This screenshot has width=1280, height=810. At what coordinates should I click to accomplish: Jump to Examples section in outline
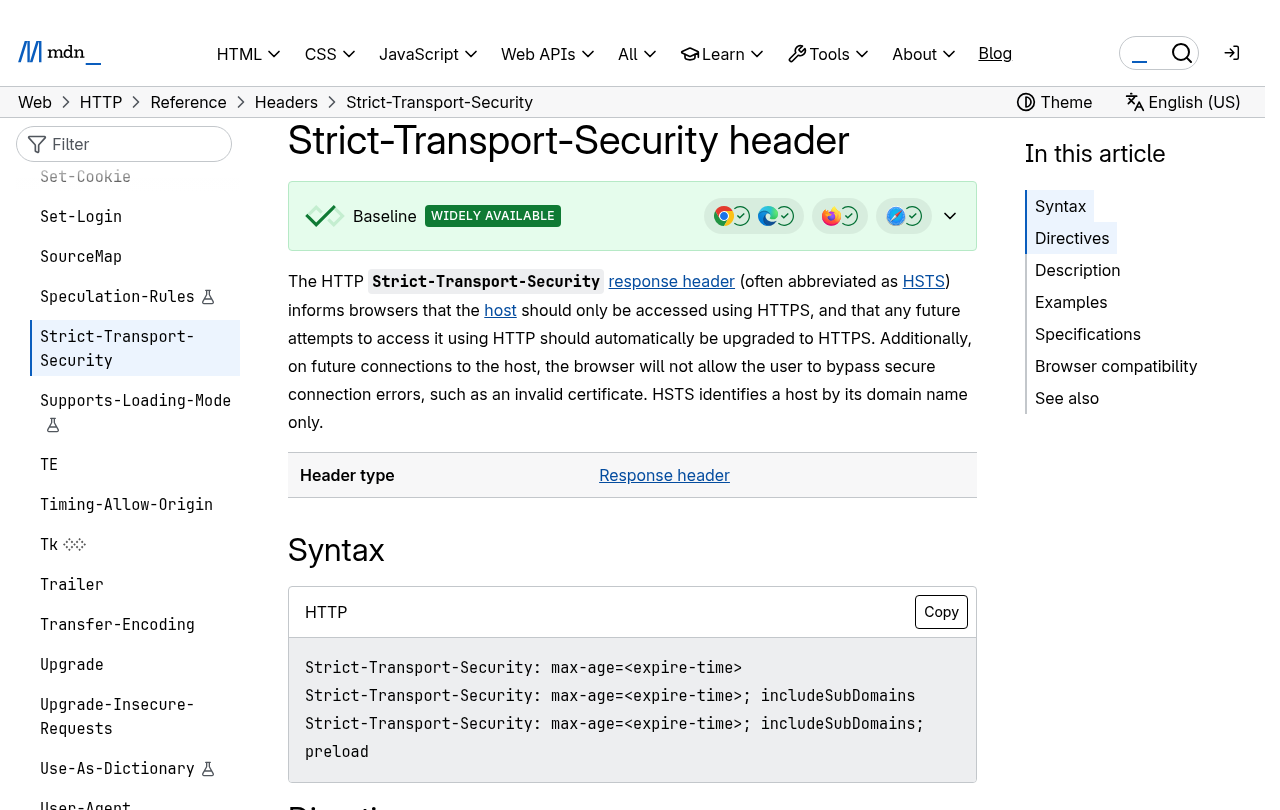(x=1071, y=302)
